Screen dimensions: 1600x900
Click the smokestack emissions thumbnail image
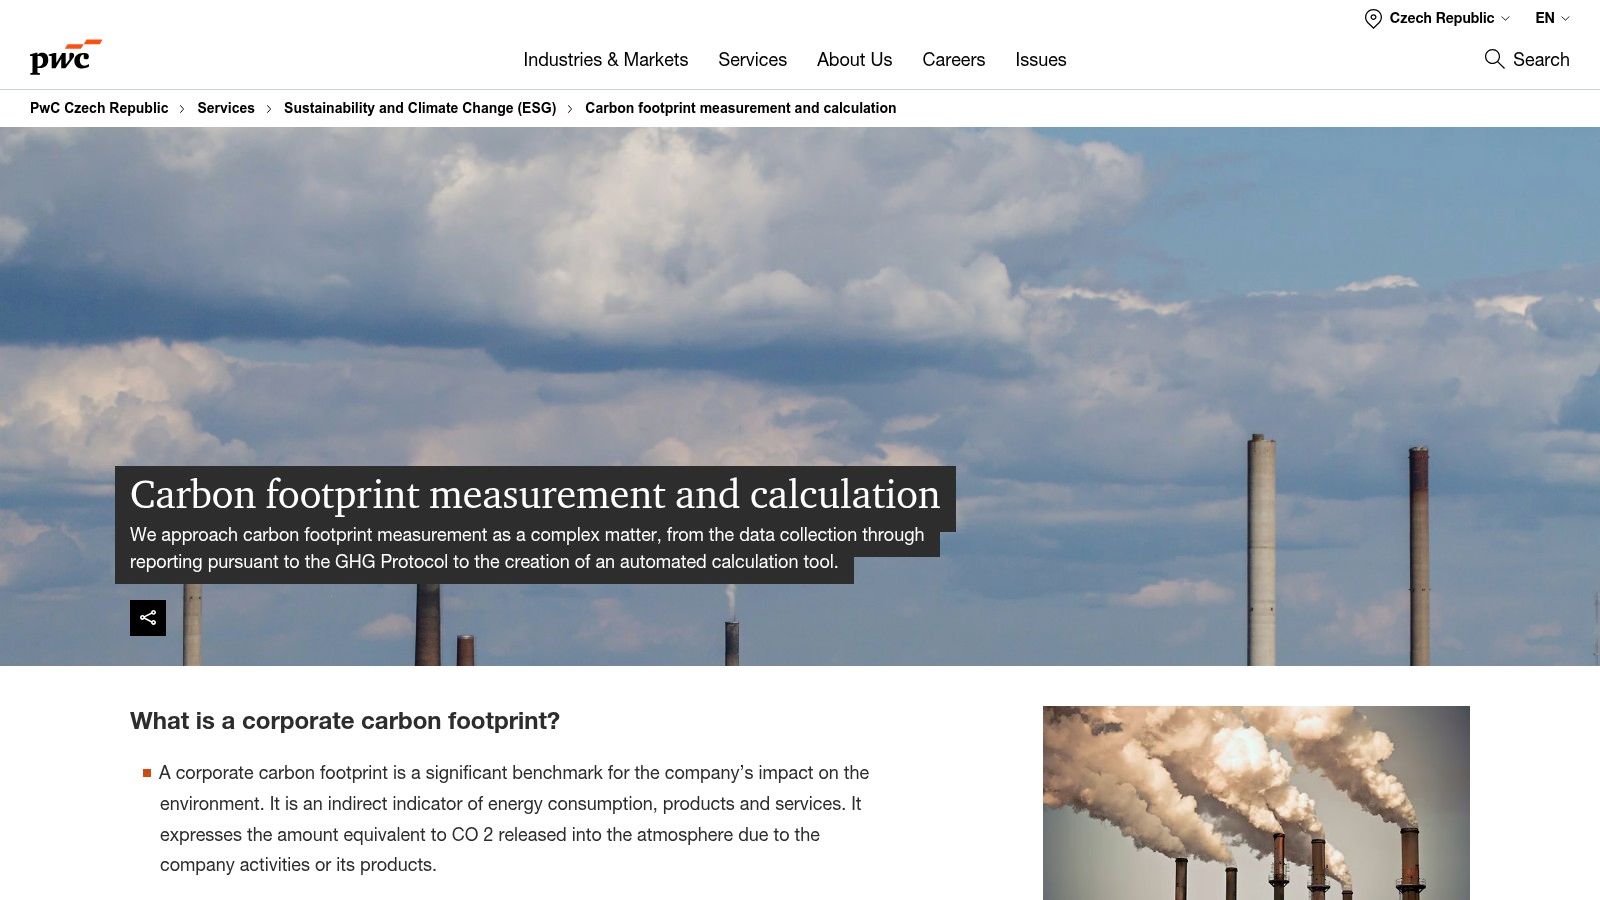1256,803
